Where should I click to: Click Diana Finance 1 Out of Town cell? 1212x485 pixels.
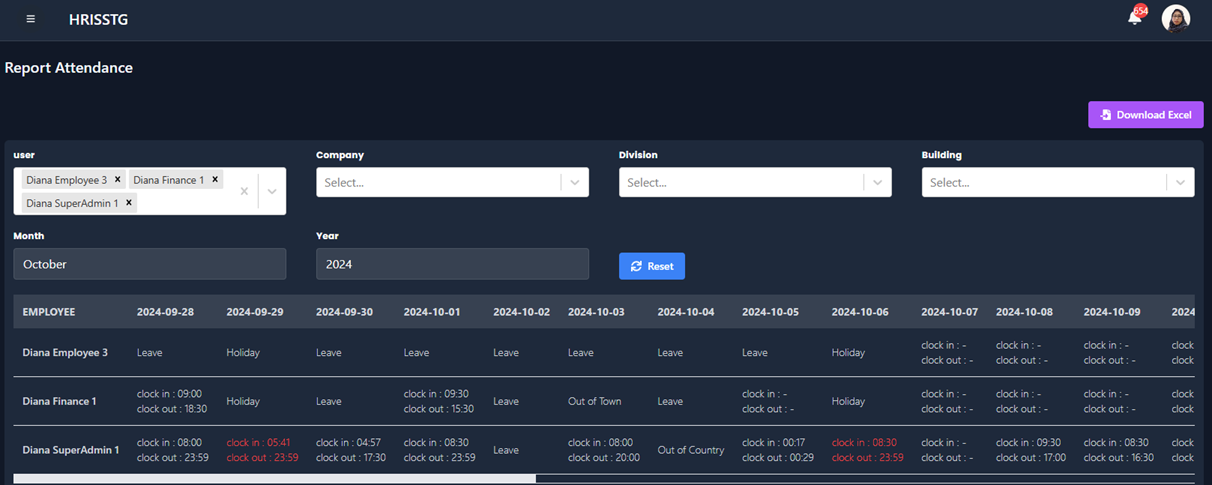595,401
